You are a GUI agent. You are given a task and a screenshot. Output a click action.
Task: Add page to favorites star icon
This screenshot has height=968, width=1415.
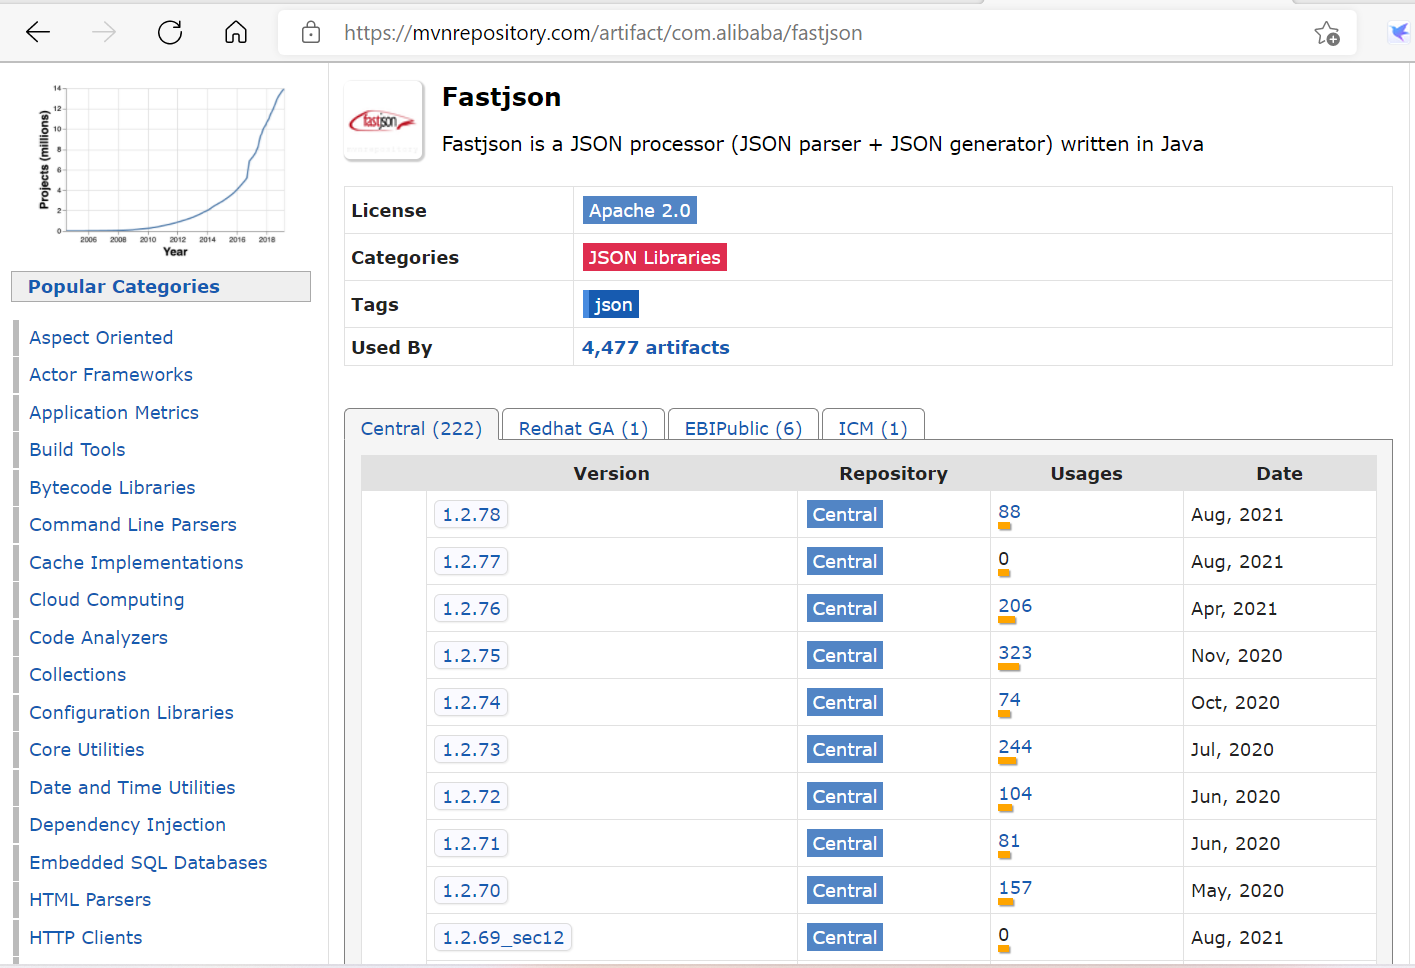click(1327, 33)
